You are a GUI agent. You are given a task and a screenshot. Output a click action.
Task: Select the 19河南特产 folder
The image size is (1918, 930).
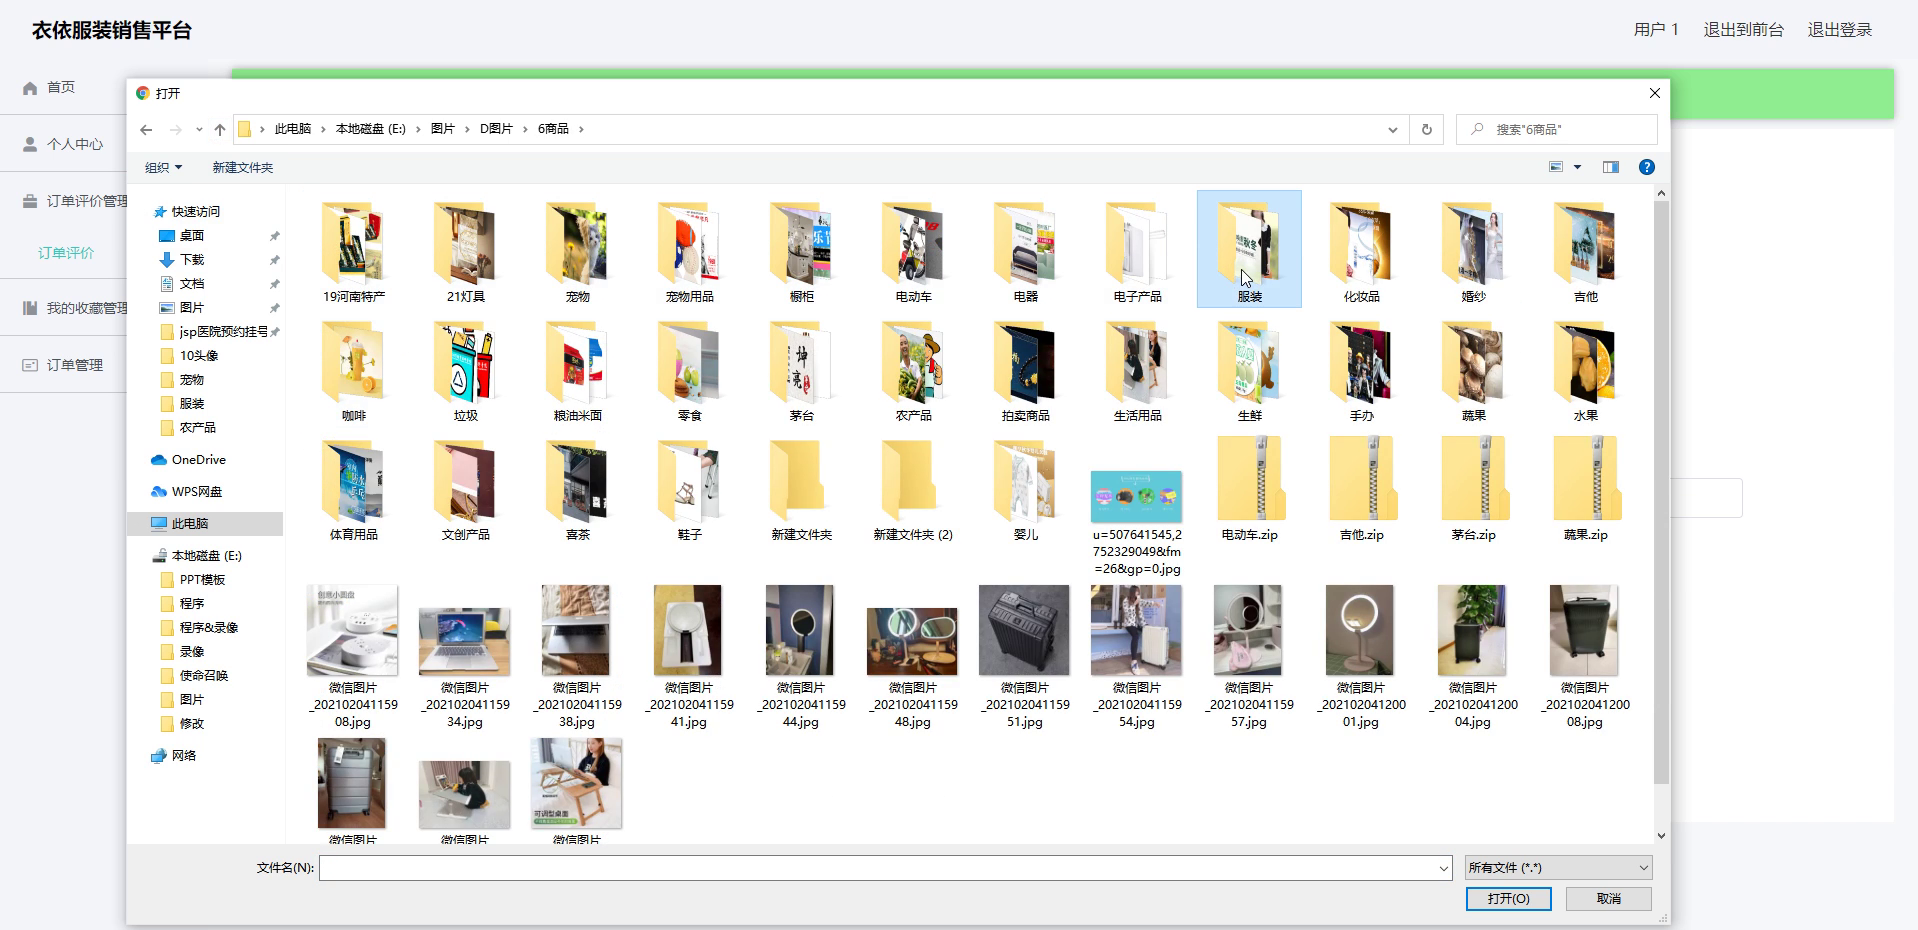pos(354,250)
